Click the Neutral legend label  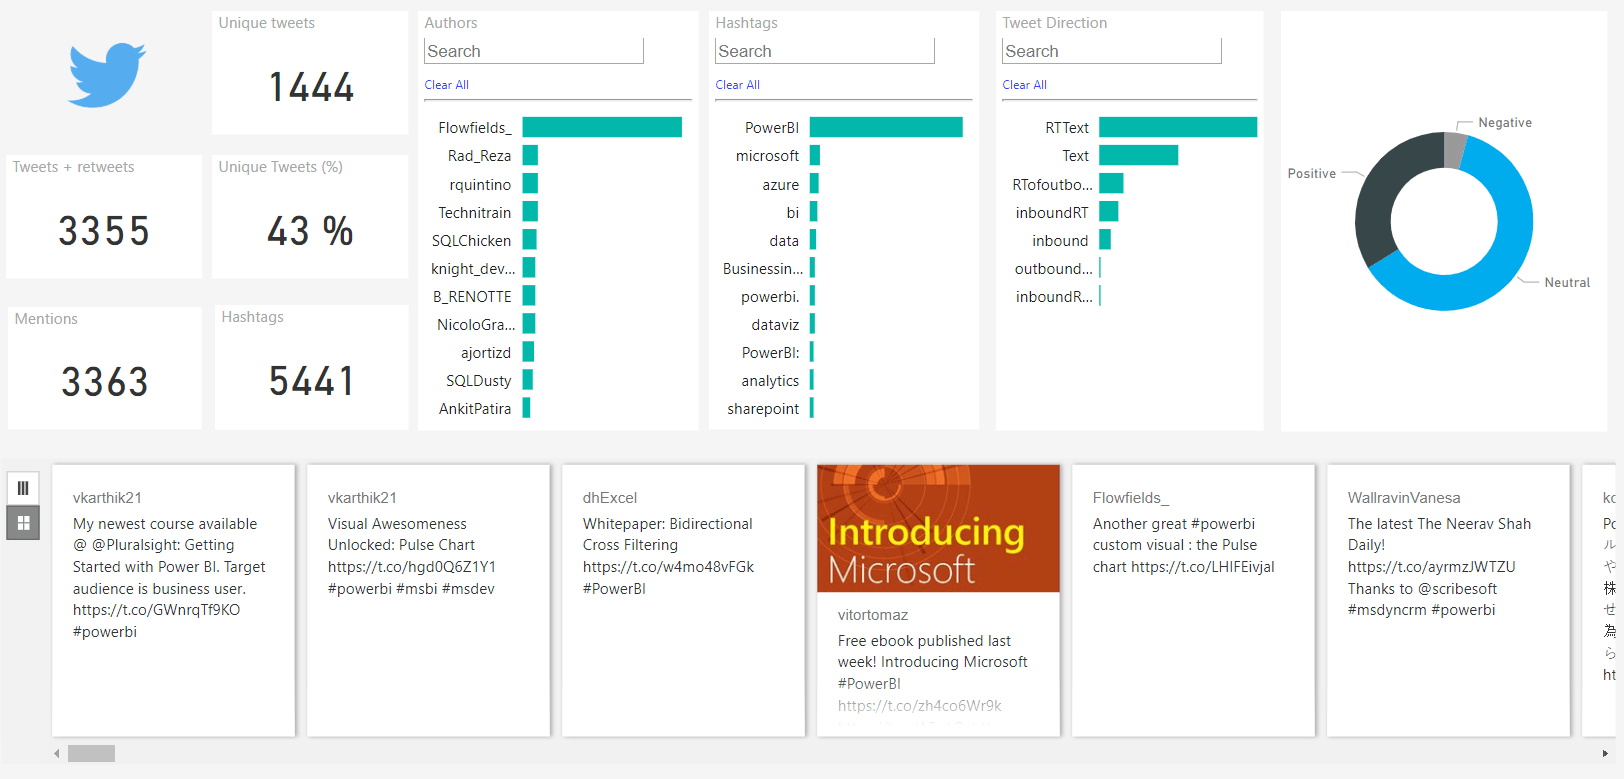[x=1567, y=283]
